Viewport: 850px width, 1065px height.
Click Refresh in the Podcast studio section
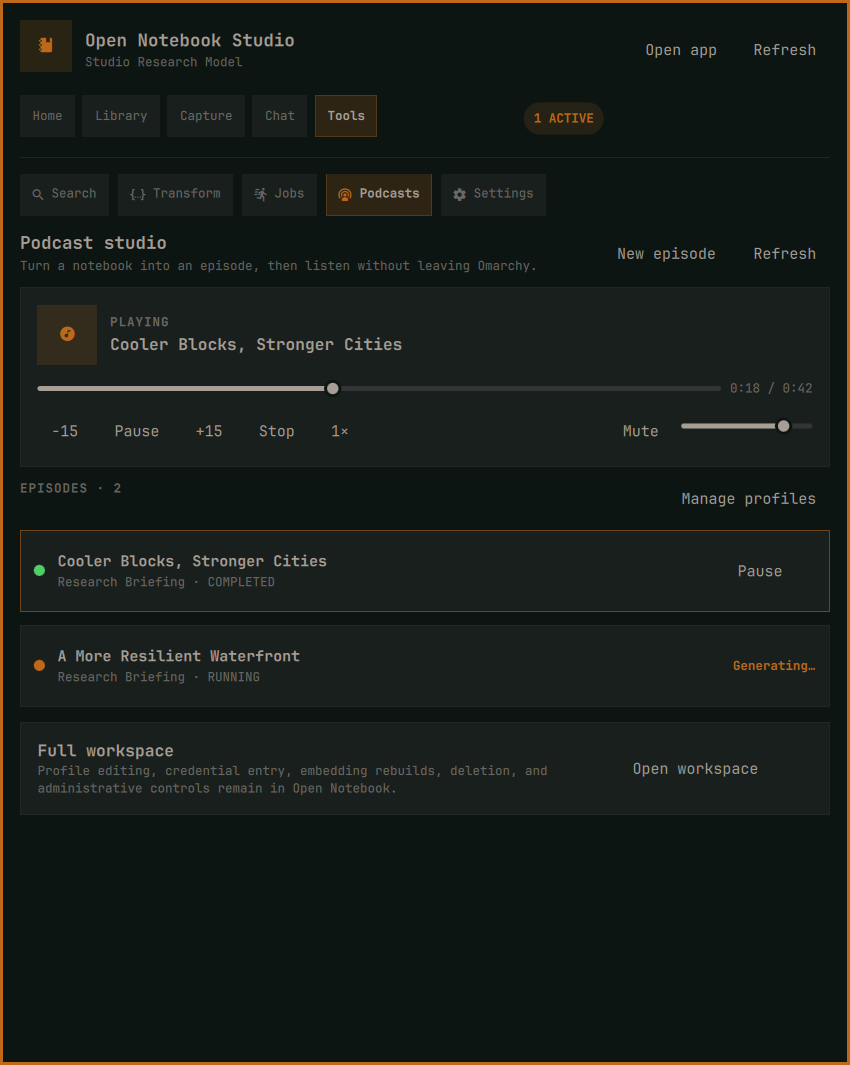[784, 254]
